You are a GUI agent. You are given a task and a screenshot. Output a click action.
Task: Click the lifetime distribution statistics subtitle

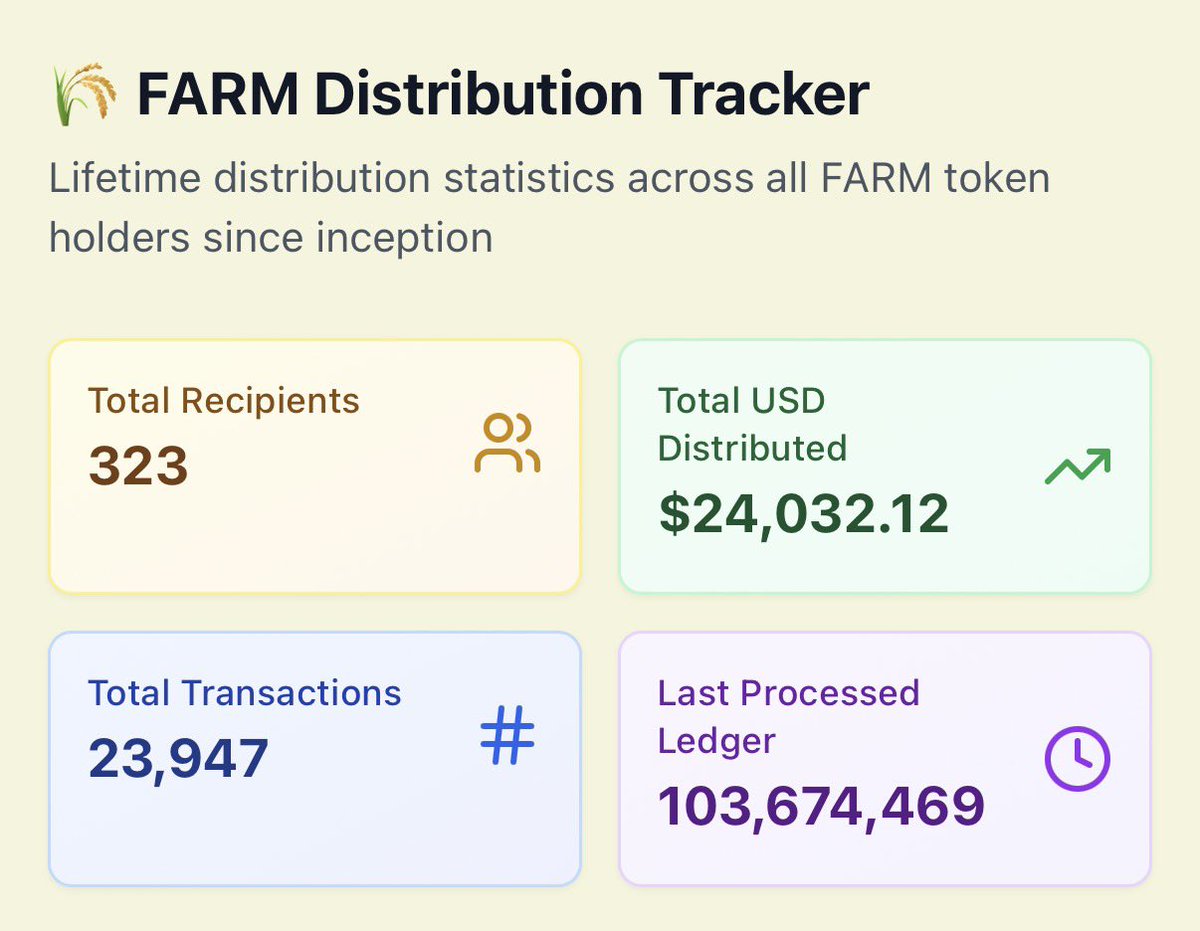(x=549, y=208)
